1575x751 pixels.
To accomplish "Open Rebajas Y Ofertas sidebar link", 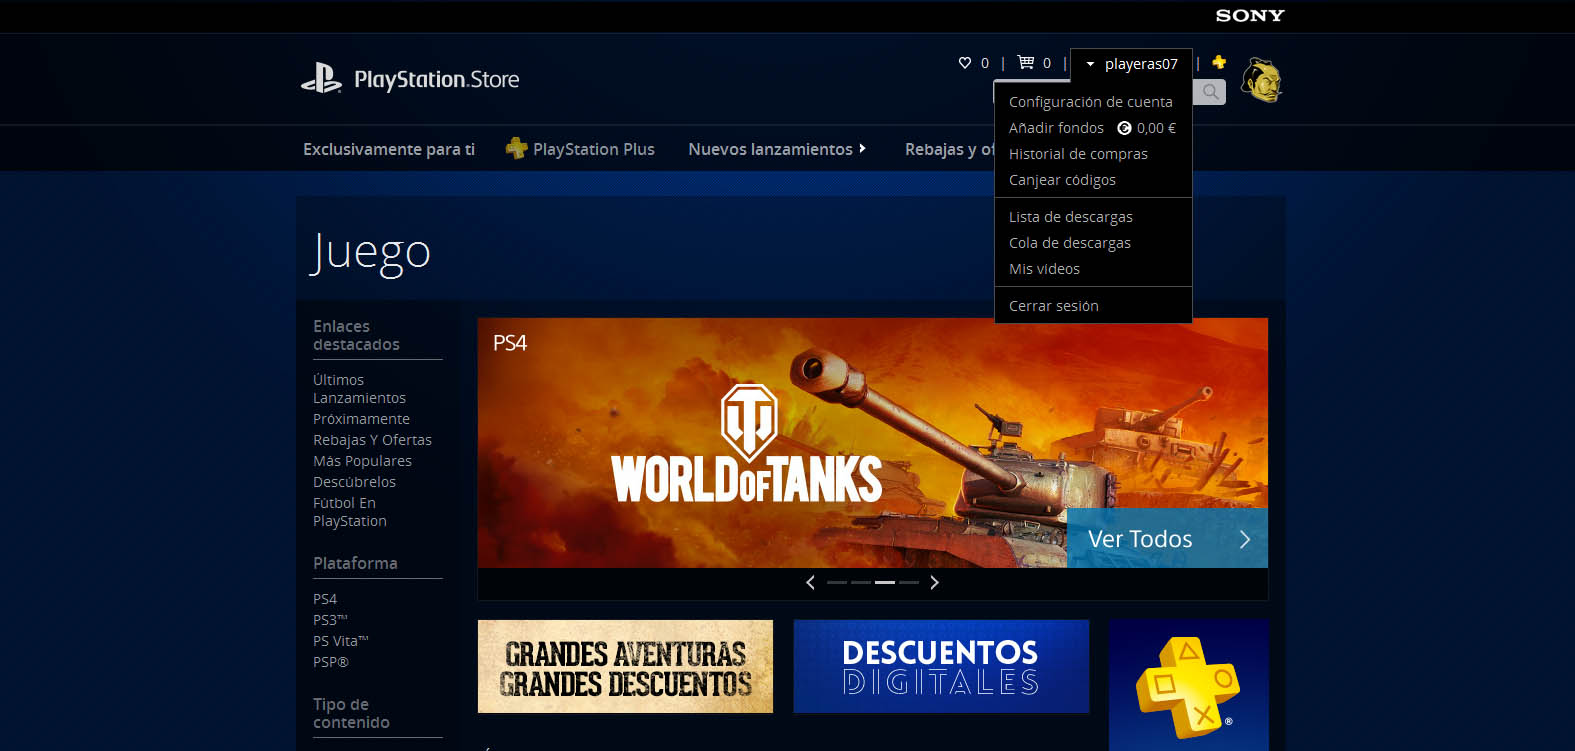I will point(372,440).
